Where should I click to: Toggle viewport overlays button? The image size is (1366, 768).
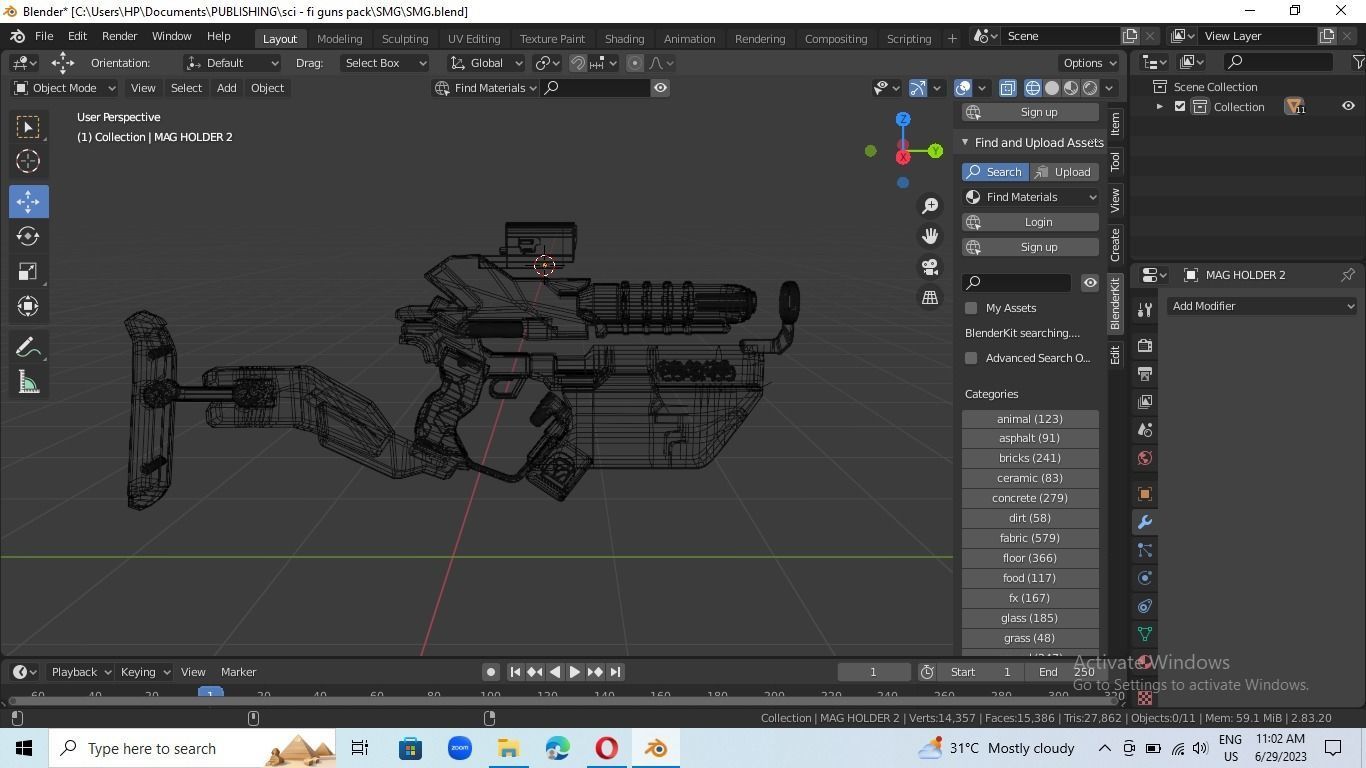[963, 88]
